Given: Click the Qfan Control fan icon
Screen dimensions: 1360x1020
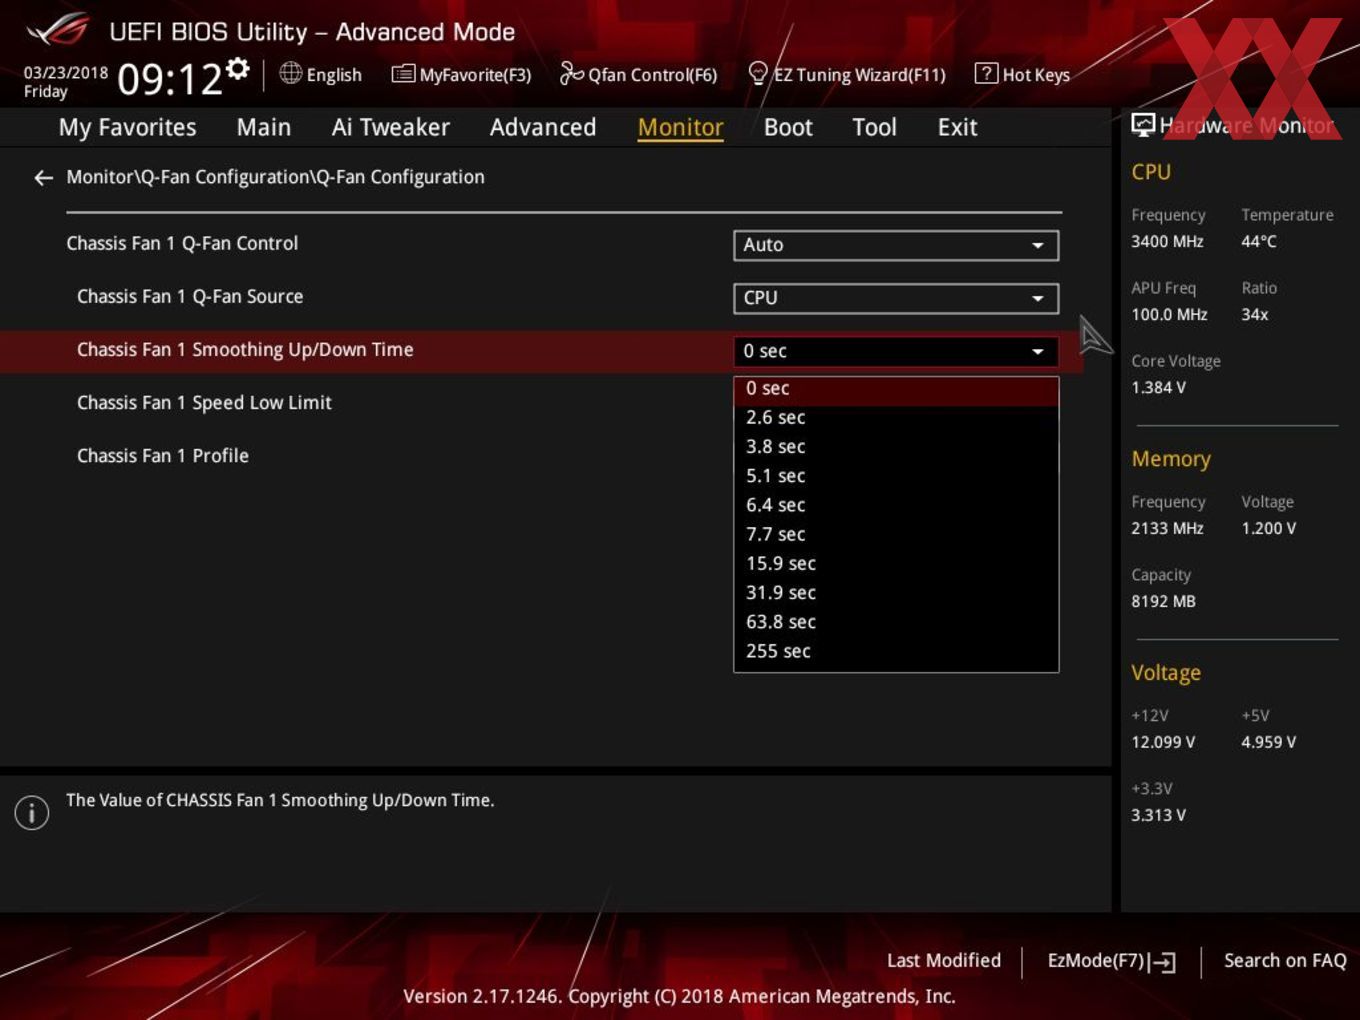Looking at the screenshot, I should click(571, 73).
